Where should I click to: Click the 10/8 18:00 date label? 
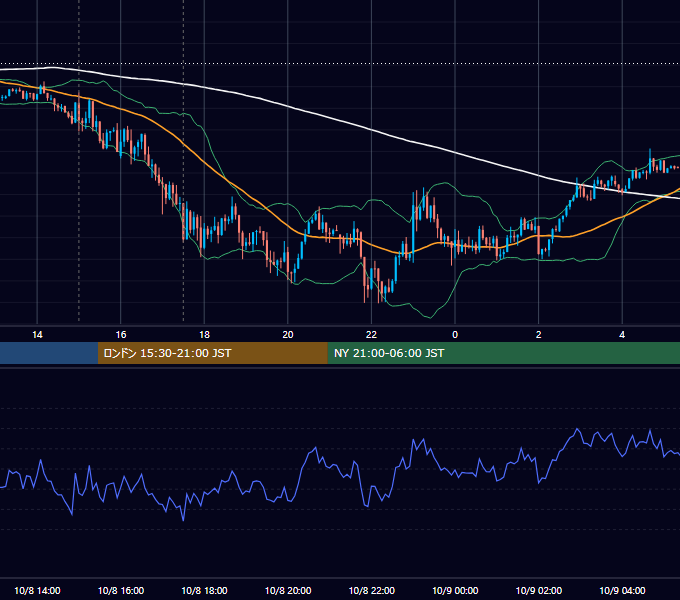click(x=204, y=590)
